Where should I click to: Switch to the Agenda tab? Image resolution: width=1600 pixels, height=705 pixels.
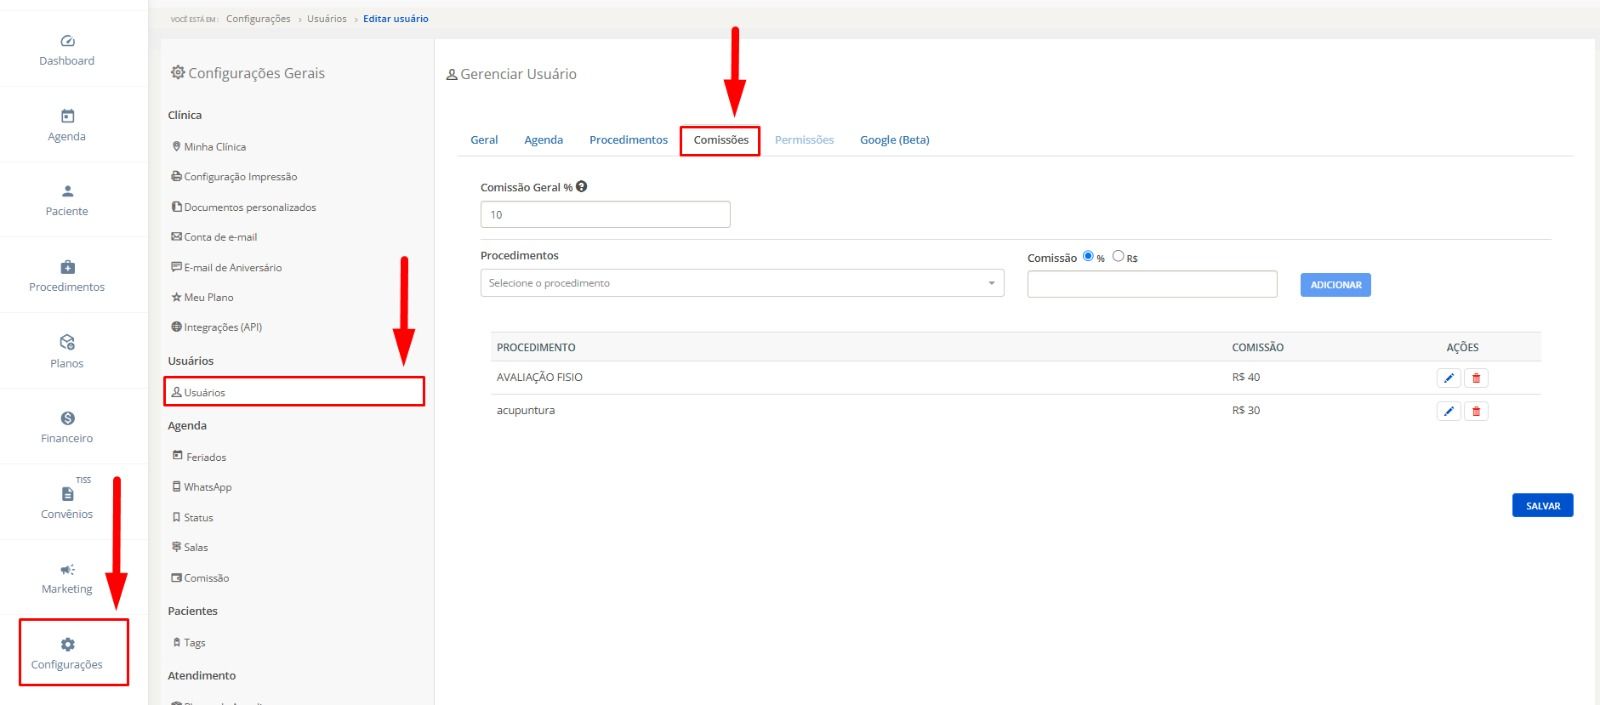point(543,140)
